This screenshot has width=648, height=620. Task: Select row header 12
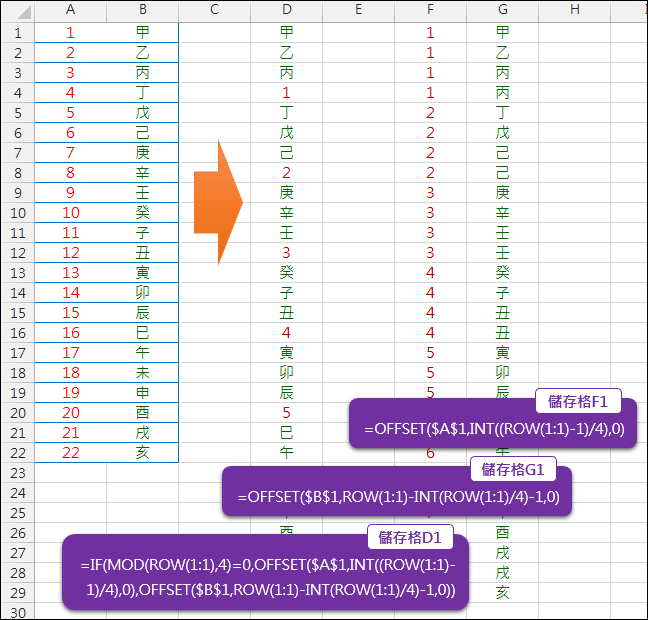click(x=17, y=253)
